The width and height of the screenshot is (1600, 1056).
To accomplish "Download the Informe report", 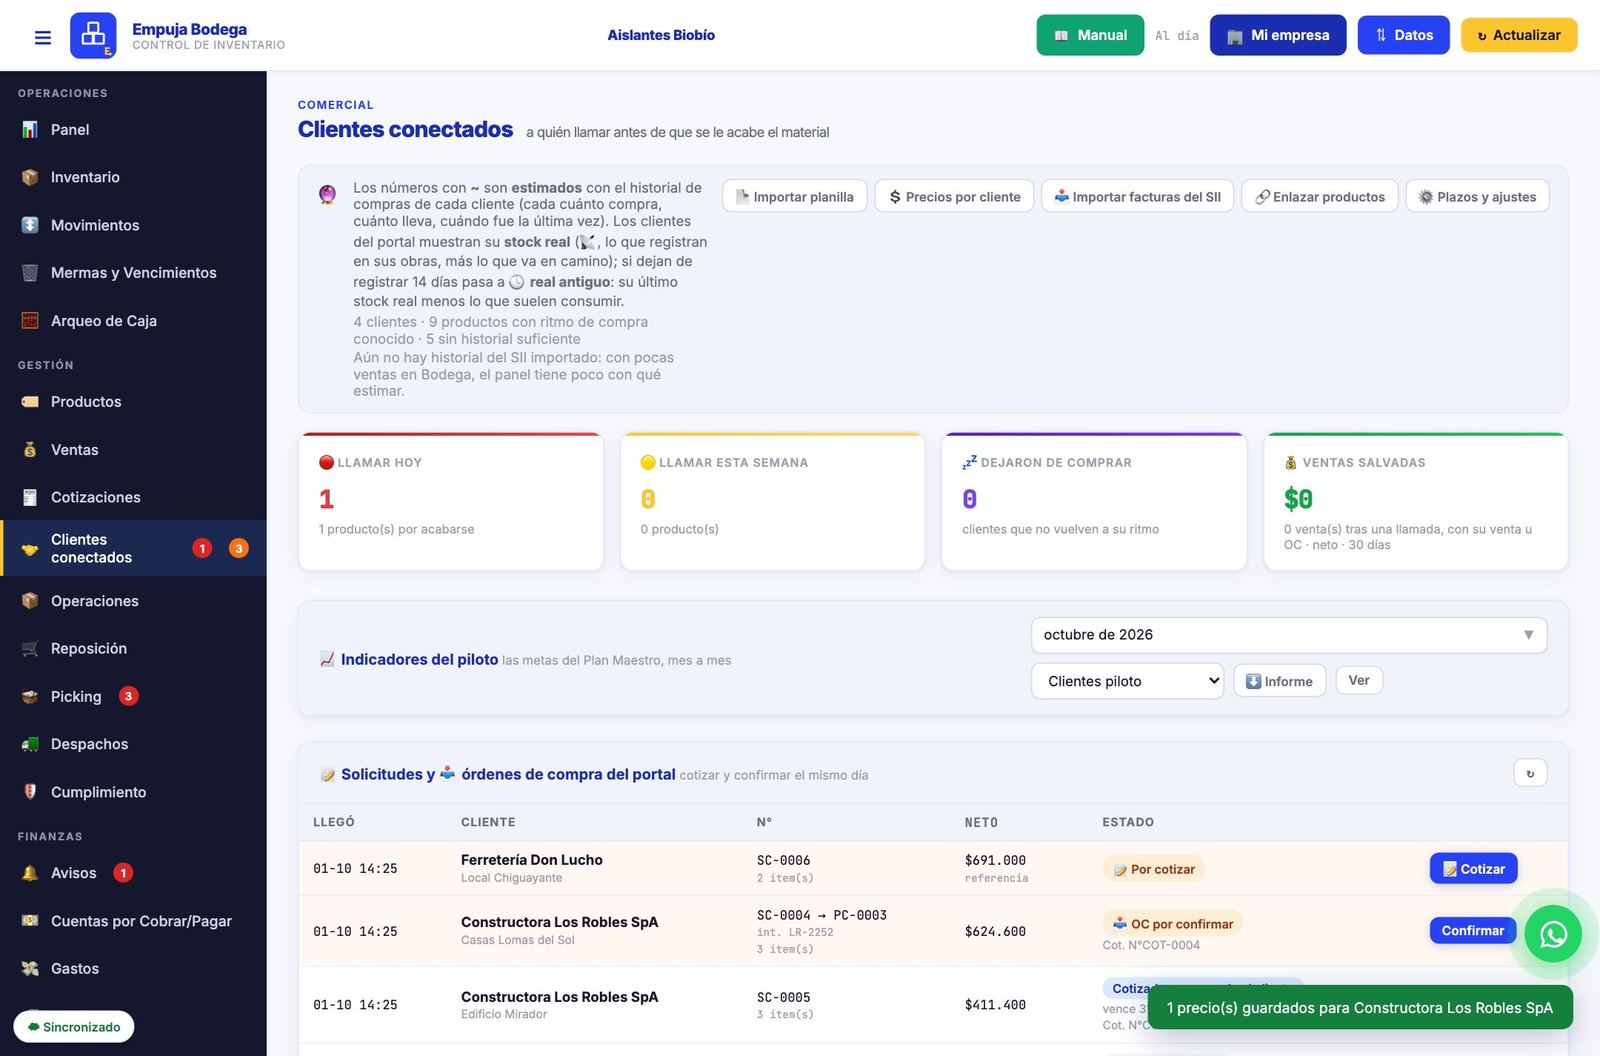I will [x=1280, y=681].
